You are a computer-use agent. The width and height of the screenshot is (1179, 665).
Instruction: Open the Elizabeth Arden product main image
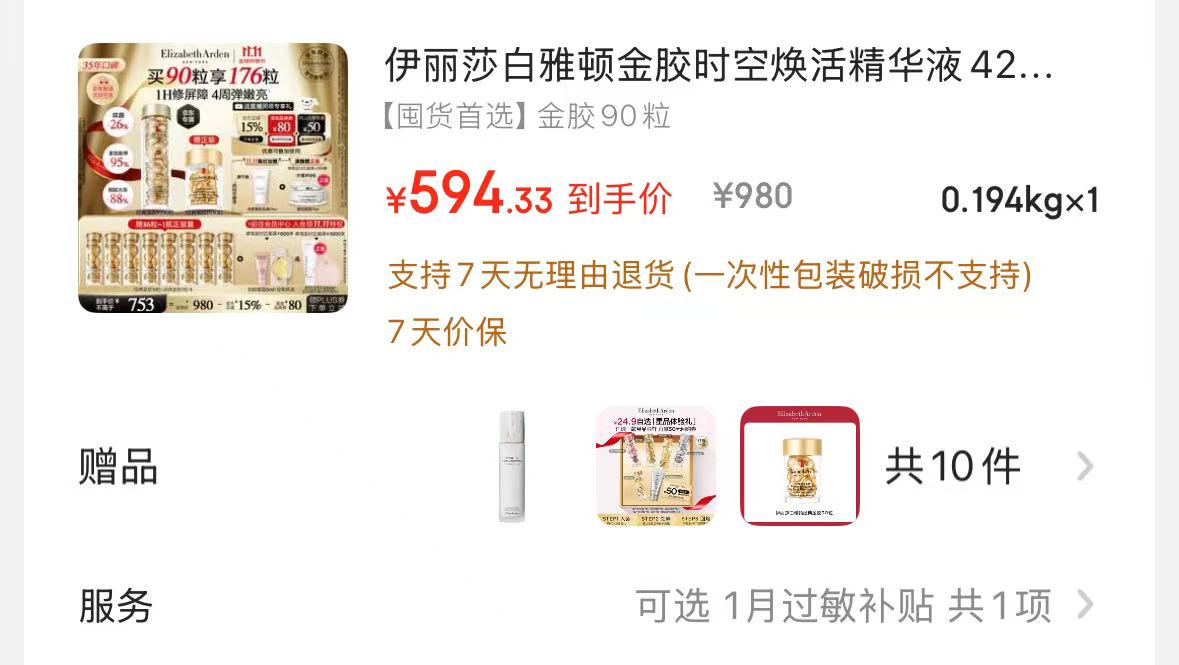coord(213,178)
